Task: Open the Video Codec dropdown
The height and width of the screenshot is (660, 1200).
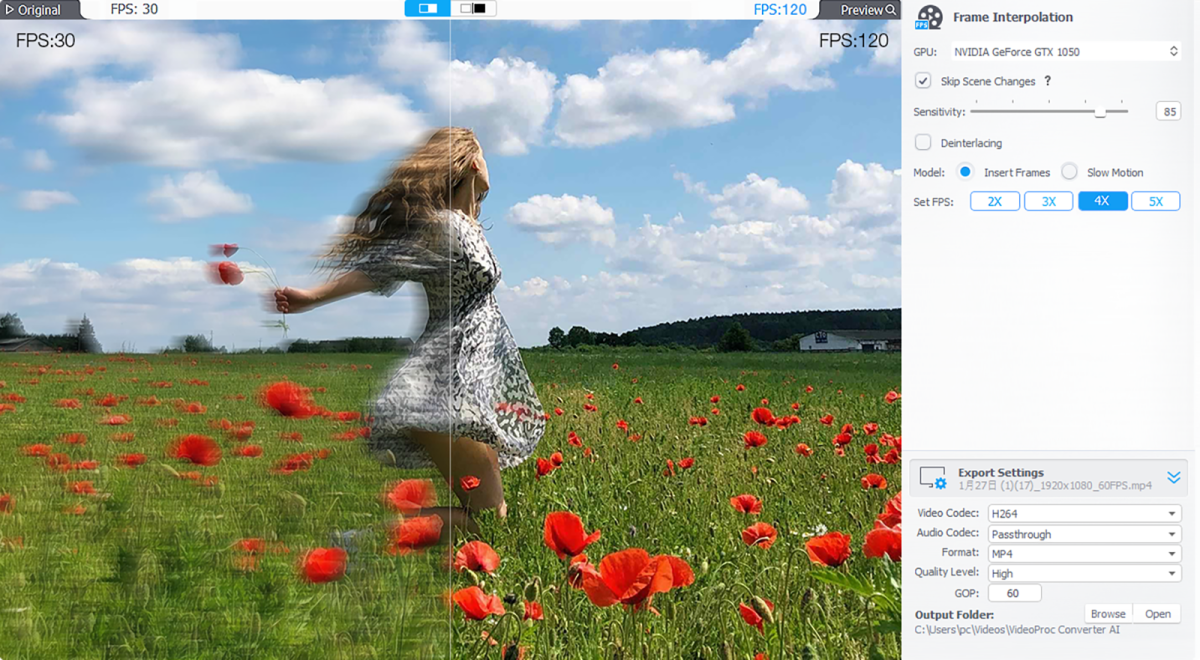Action: [x=1084, y=514]
